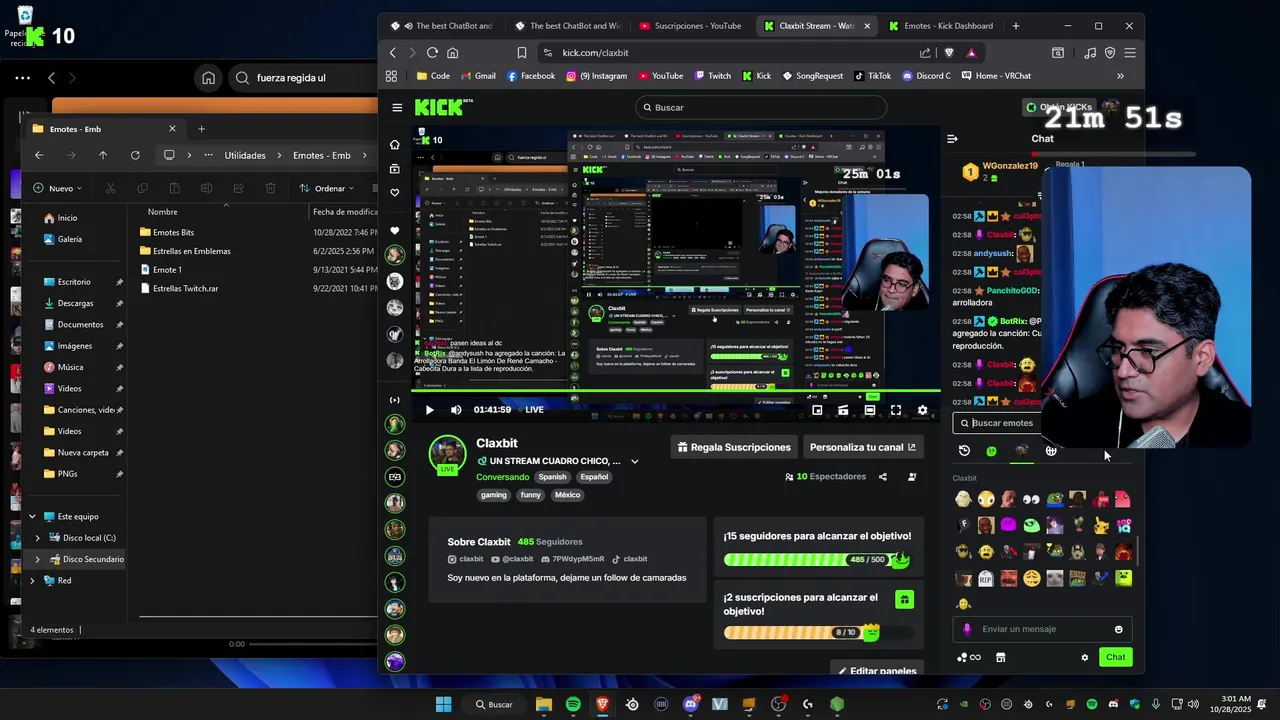The height and width of the screenshot is (720, 1280).
Task: Go up one folder in Explorer
Action: [x=103, y=155]
